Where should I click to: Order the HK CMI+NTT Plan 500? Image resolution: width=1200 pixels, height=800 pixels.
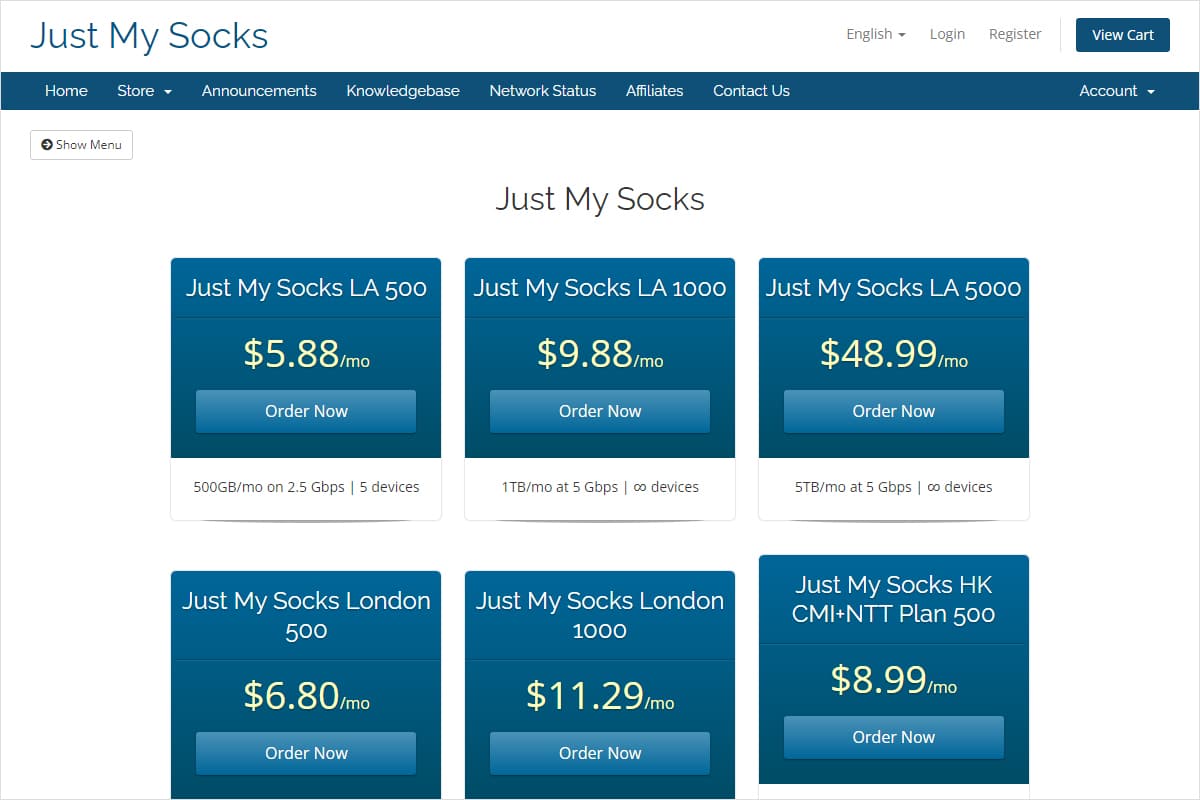point(893,737)
